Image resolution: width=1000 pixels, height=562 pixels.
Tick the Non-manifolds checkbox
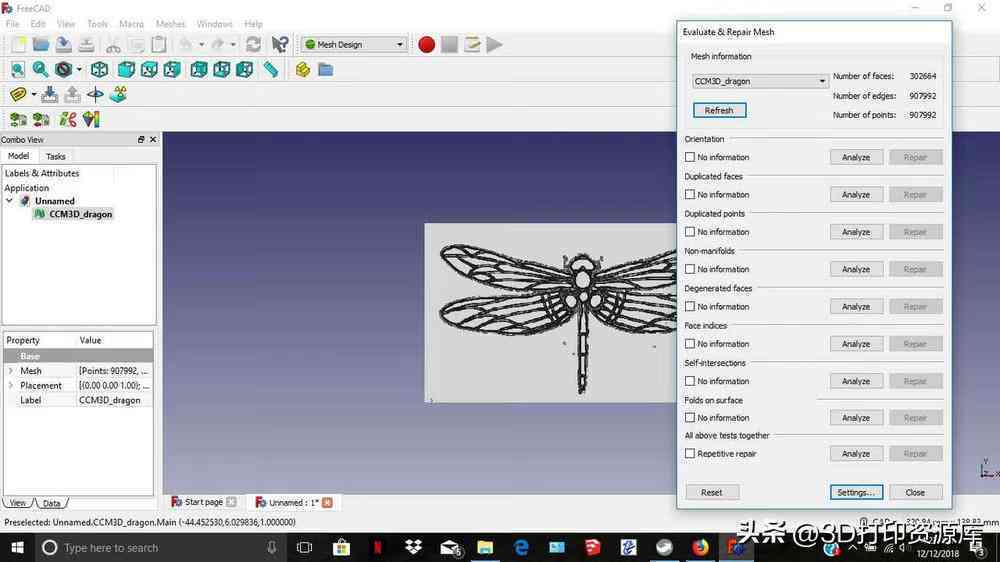coord(689,269)
